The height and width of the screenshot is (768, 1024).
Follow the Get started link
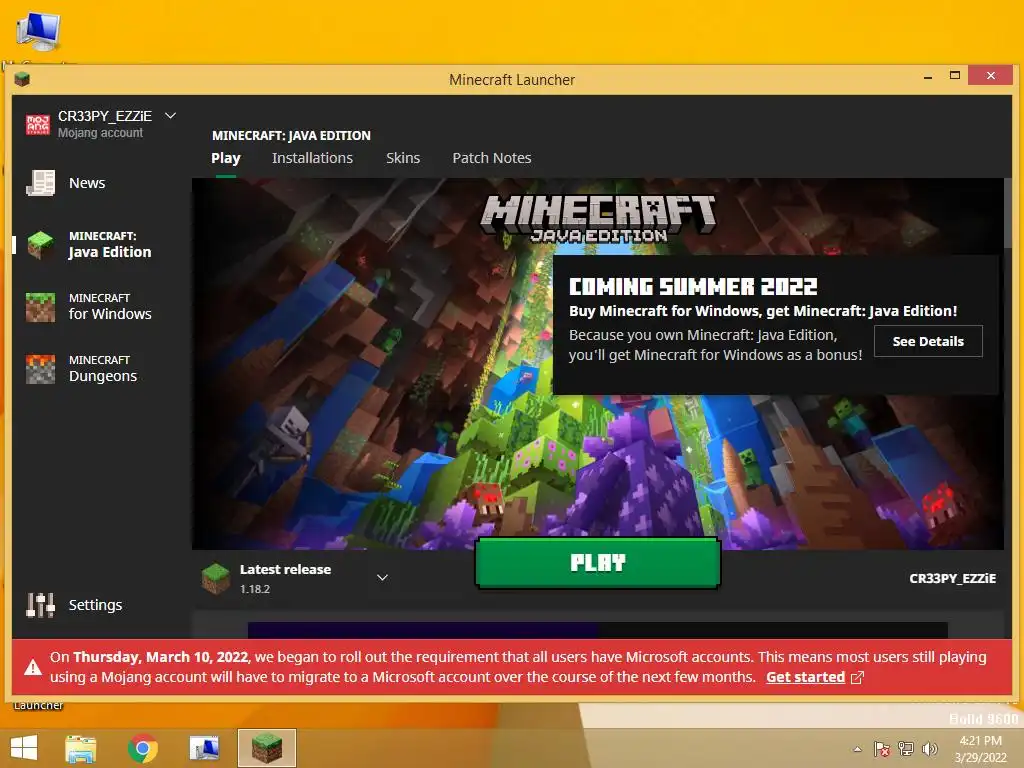(805, 677)
